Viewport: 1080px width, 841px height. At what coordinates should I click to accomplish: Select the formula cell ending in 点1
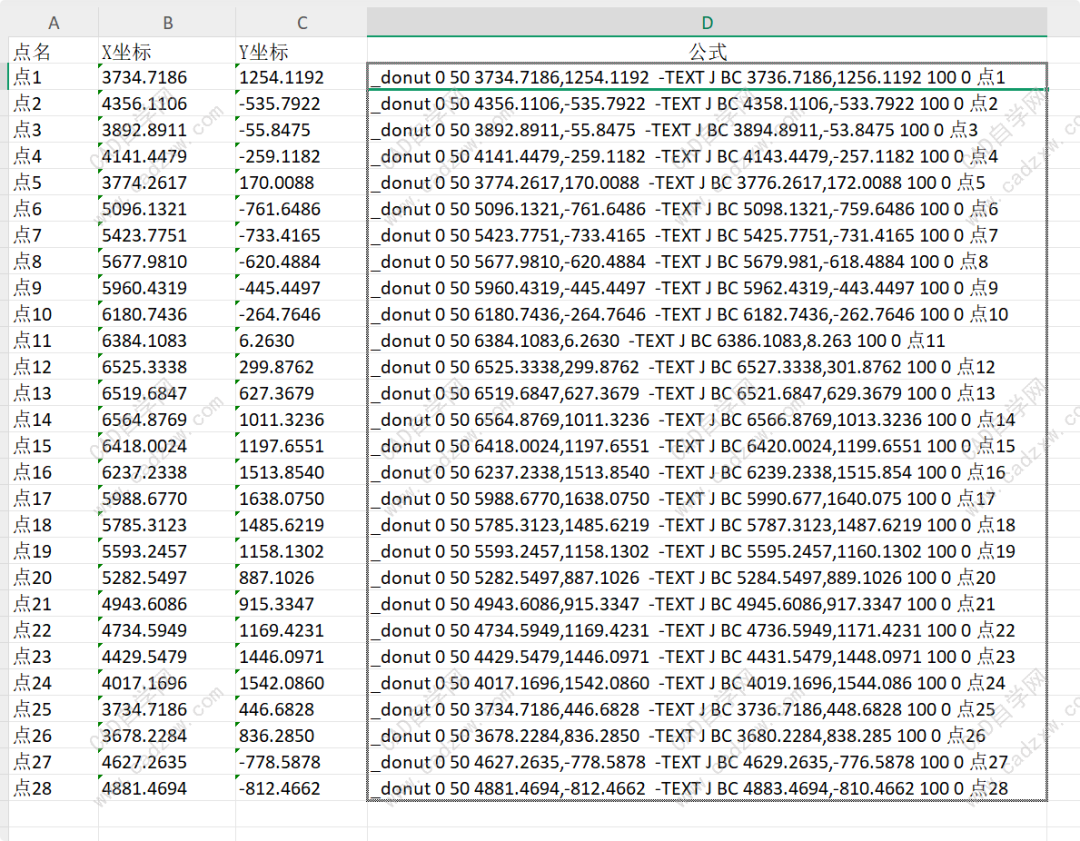(x=707, y=77)
